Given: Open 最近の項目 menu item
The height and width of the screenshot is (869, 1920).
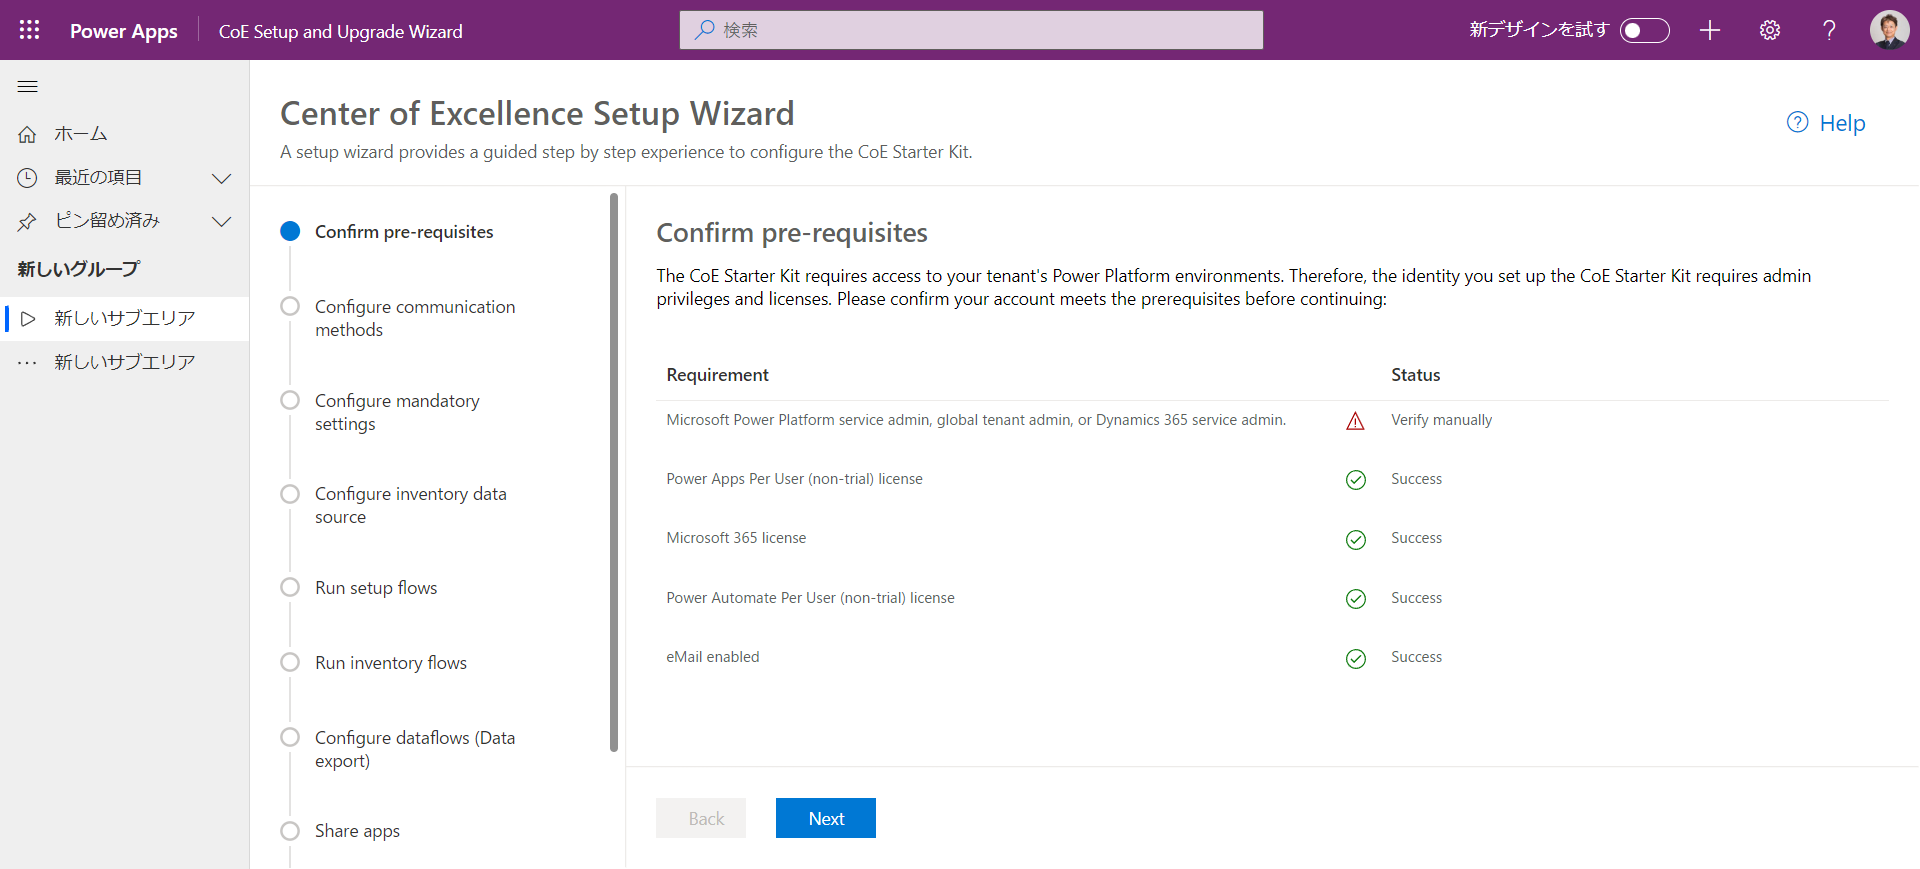Looking at the screenshot, I should pos(124,178).
